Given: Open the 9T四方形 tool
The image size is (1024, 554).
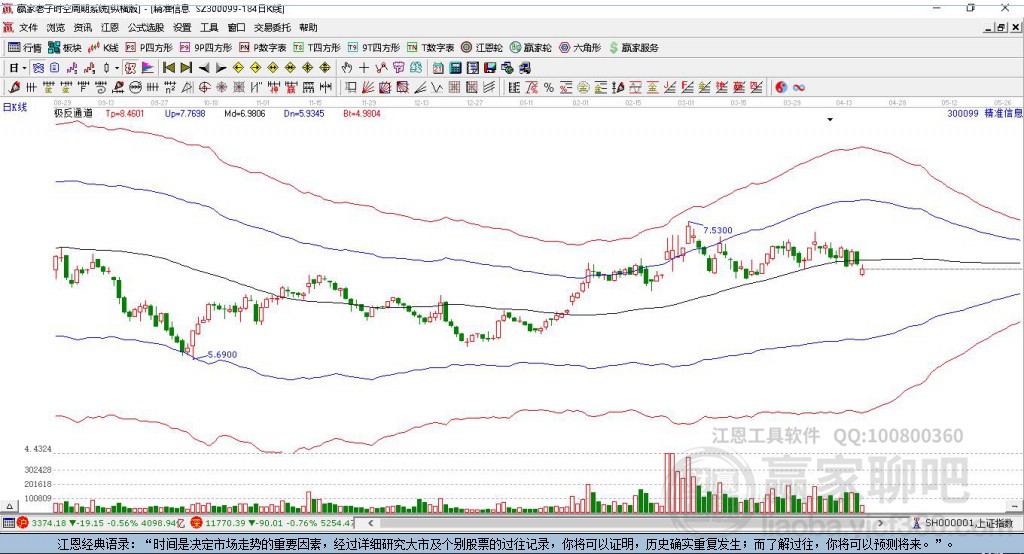Looking at the screenshot, I should [373, 48].
